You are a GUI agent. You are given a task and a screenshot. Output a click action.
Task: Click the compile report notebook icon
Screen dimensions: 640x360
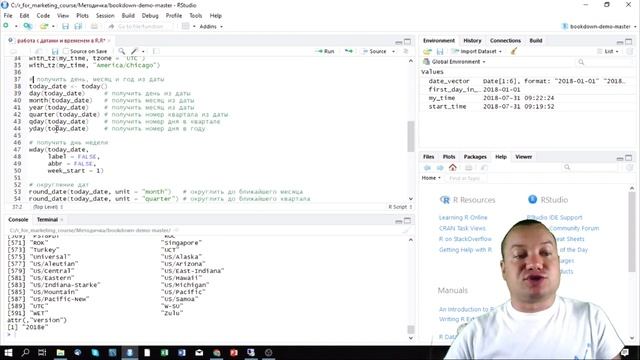[156, 51]
